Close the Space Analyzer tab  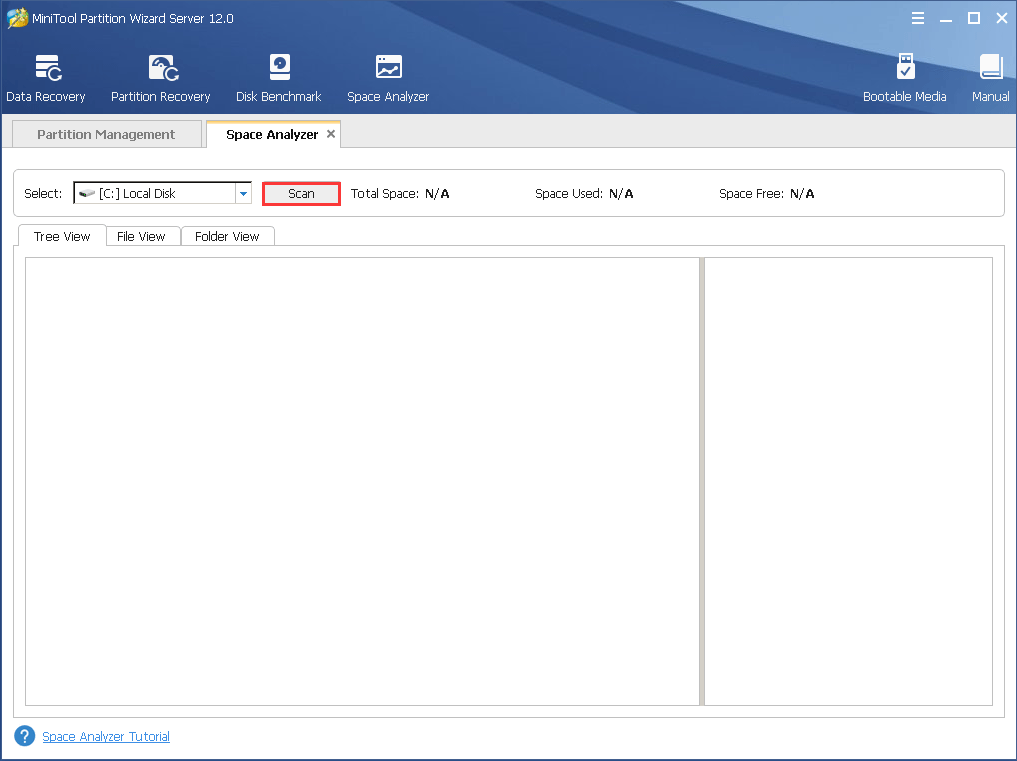pos(331,134)
